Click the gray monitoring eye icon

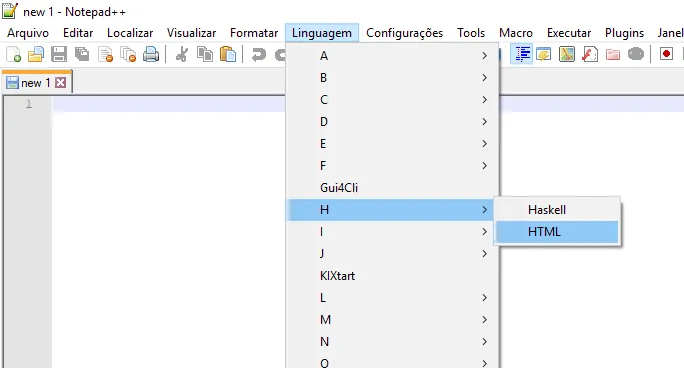636,54
